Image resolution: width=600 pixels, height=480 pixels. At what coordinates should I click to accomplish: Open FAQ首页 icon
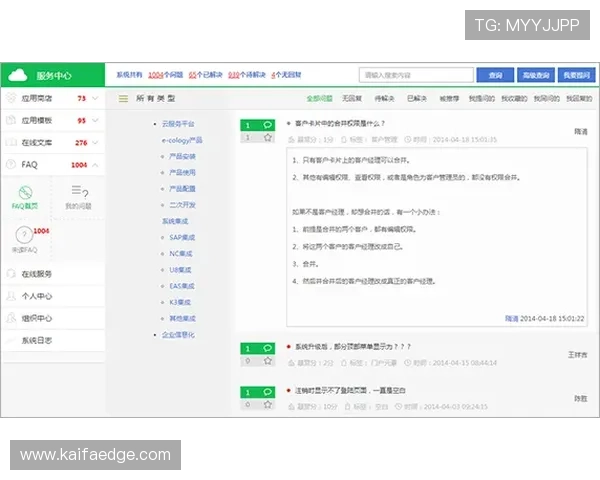pyautogui.click(x=25, y=192)
